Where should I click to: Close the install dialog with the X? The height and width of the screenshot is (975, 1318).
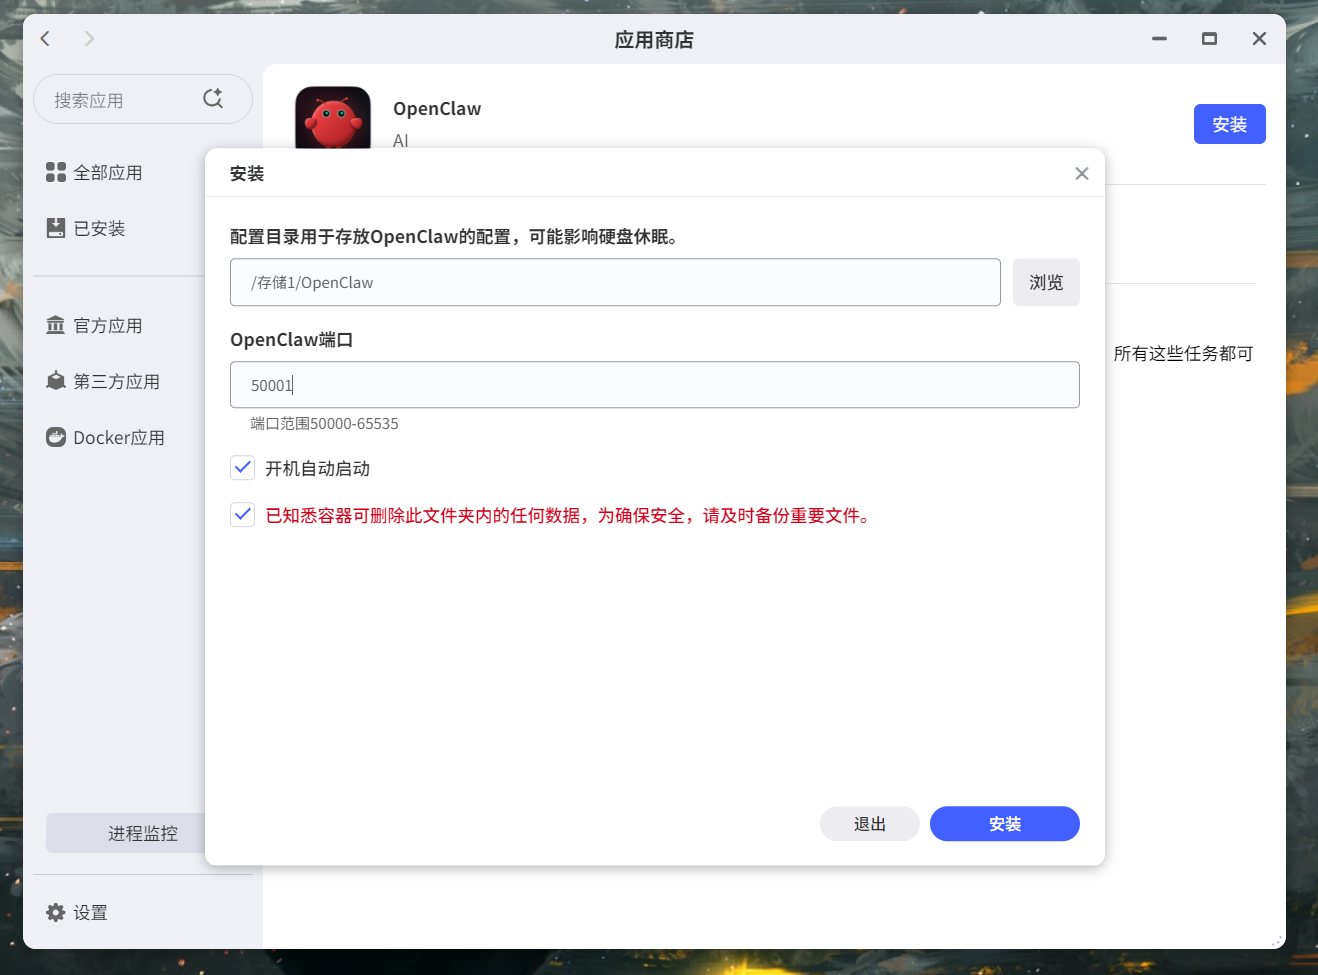coord(1081,173)
